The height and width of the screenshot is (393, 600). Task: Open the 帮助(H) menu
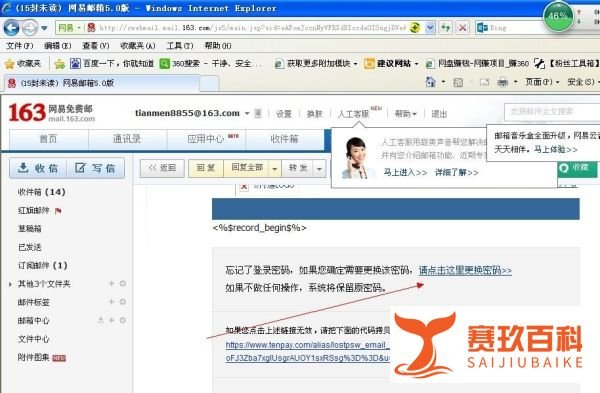[x=218, y=46]
